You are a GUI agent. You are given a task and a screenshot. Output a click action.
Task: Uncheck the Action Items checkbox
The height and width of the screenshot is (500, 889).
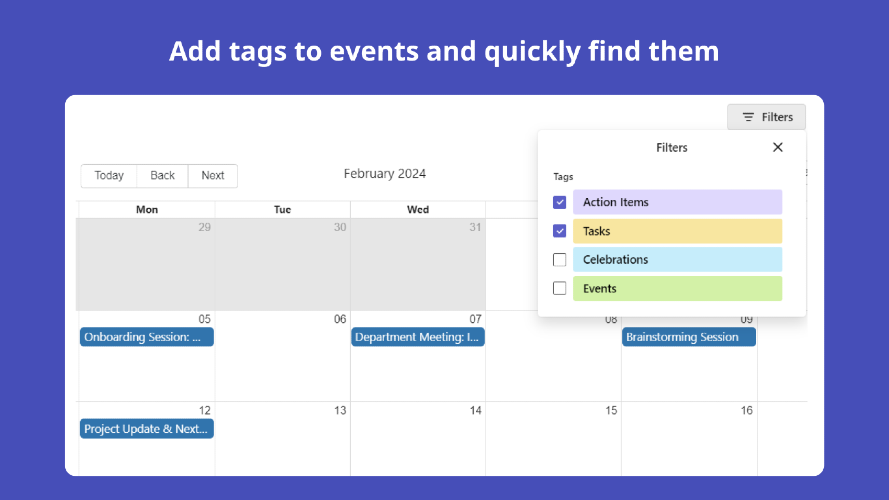[560, 202]
